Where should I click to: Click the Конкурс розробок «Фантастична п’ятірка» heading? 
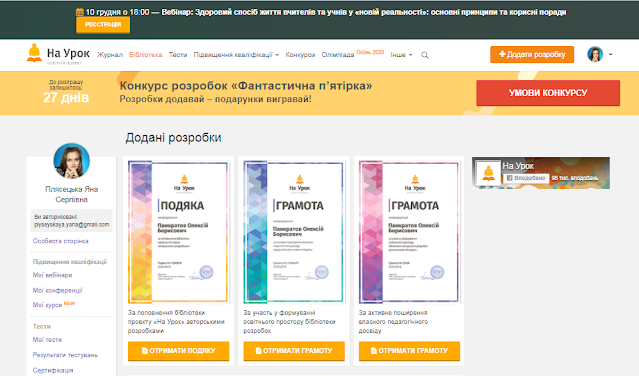[246, 86]
